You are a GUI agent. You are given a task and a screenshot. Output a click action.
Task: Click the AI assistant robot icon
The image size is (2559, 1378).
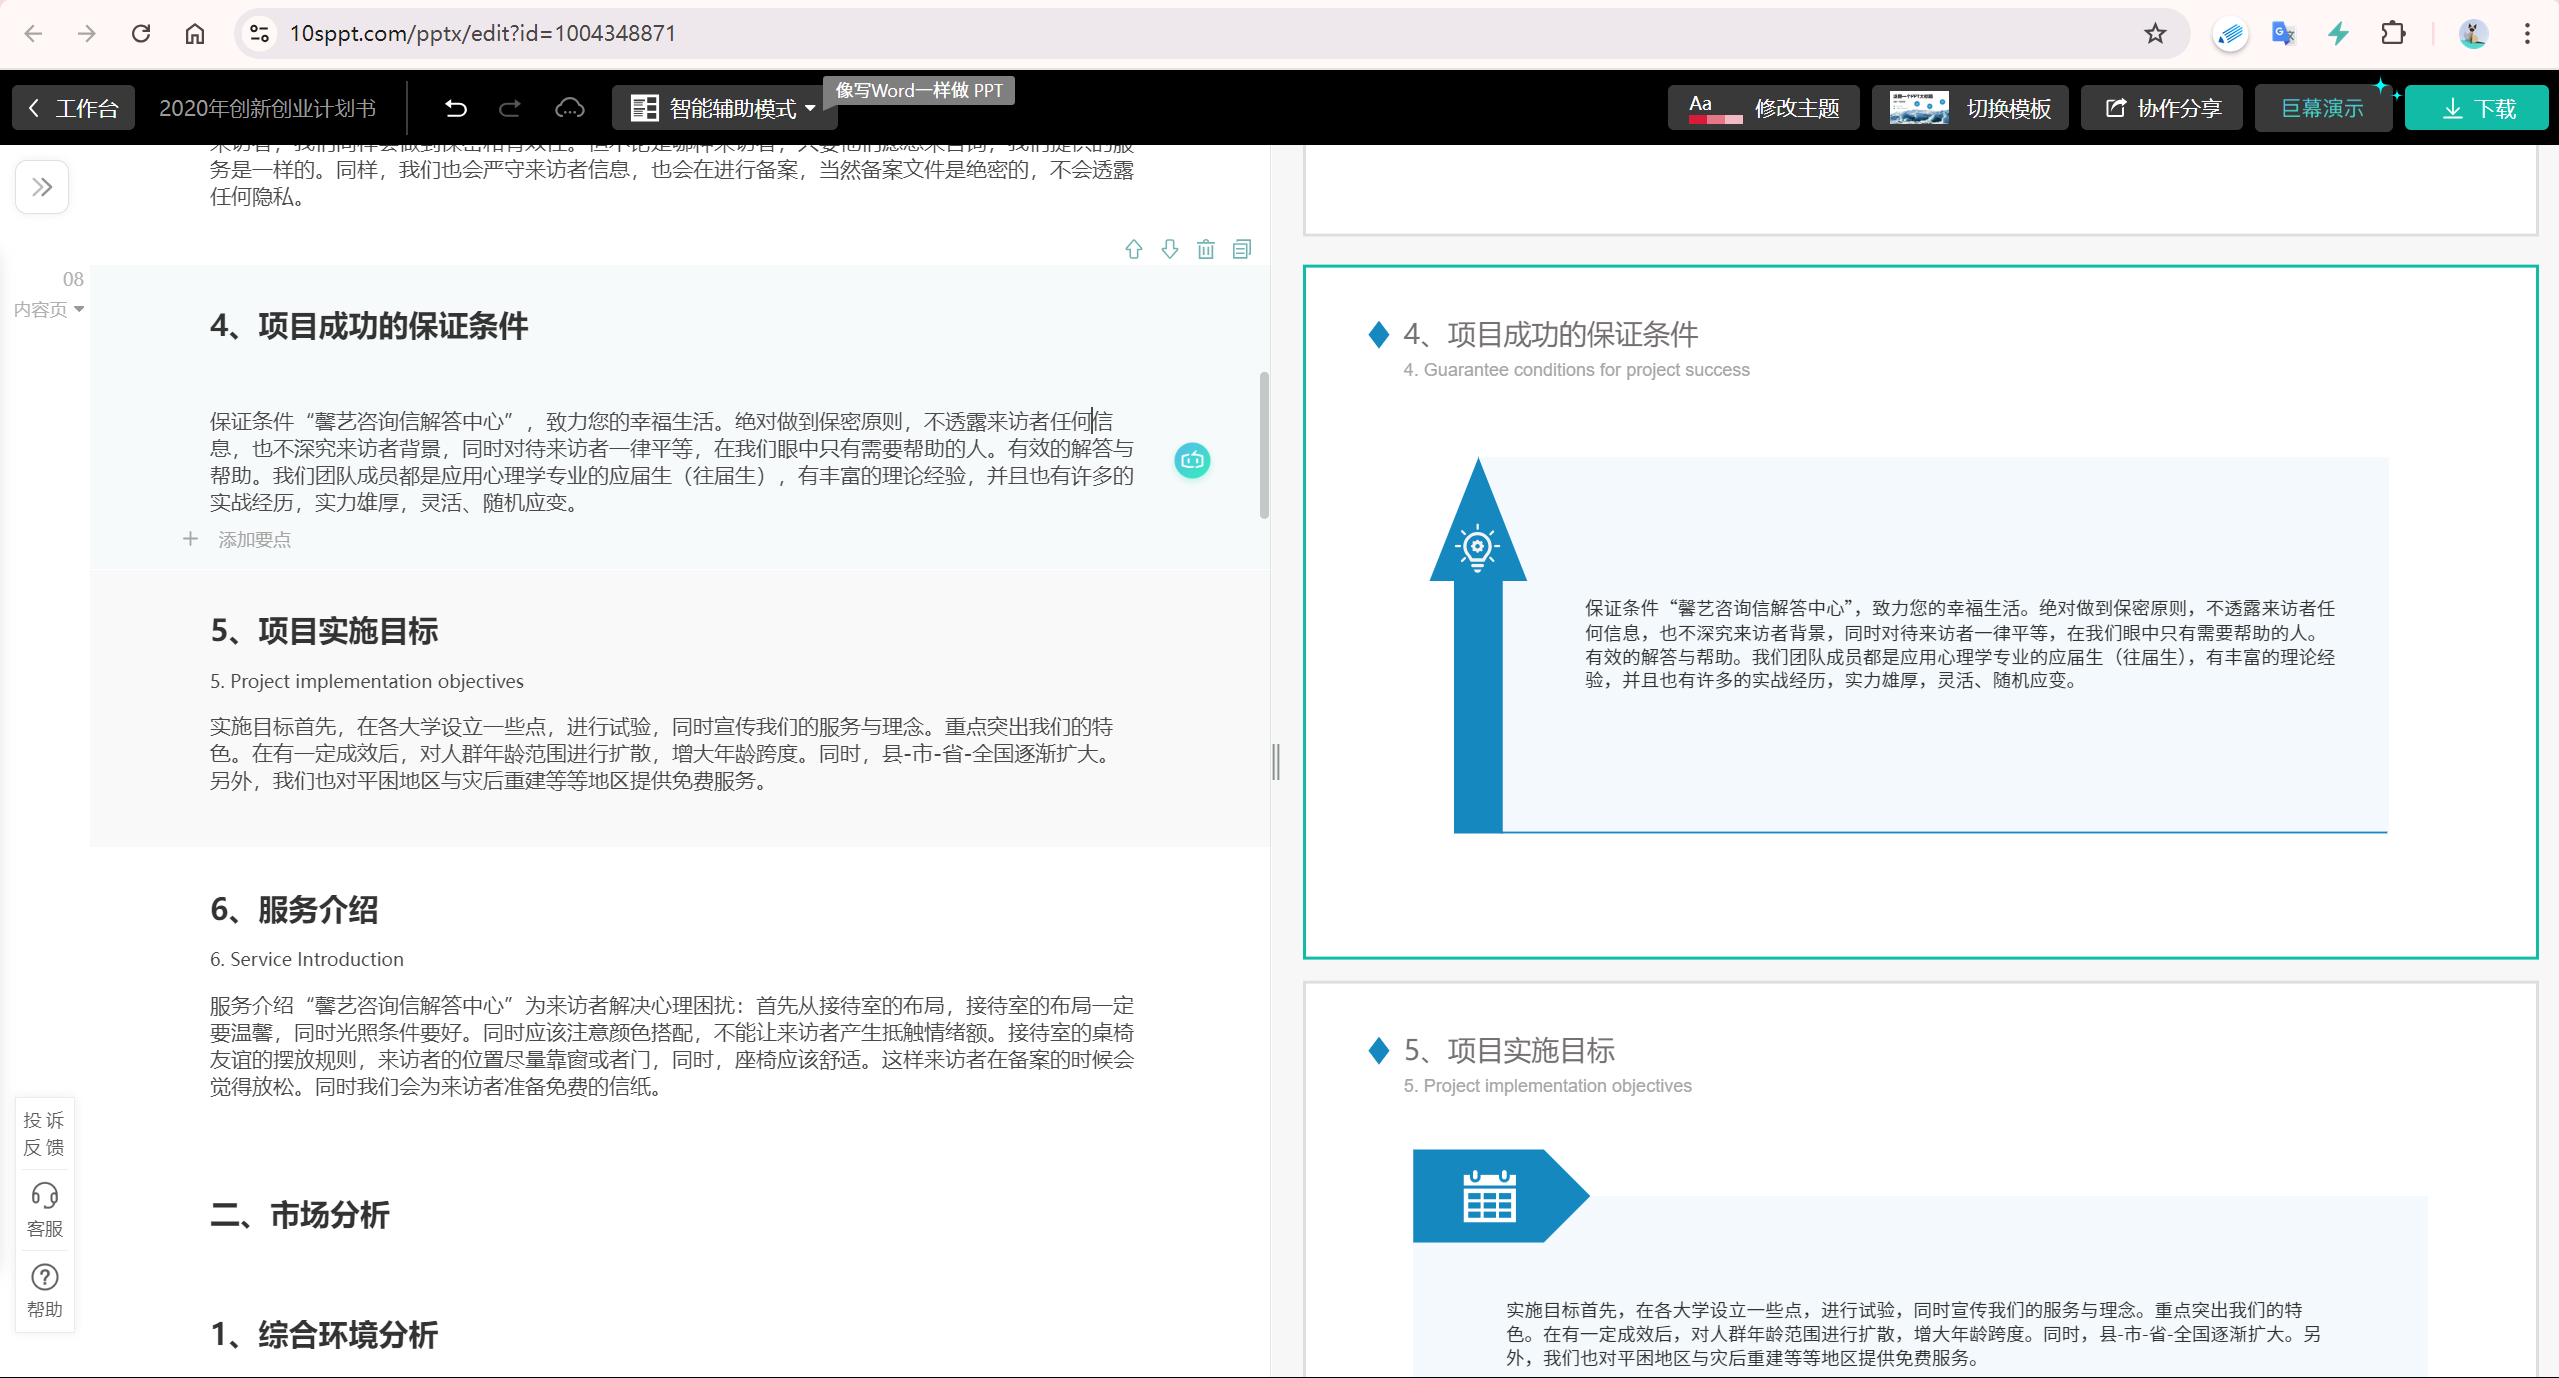tap(1192, 460)
